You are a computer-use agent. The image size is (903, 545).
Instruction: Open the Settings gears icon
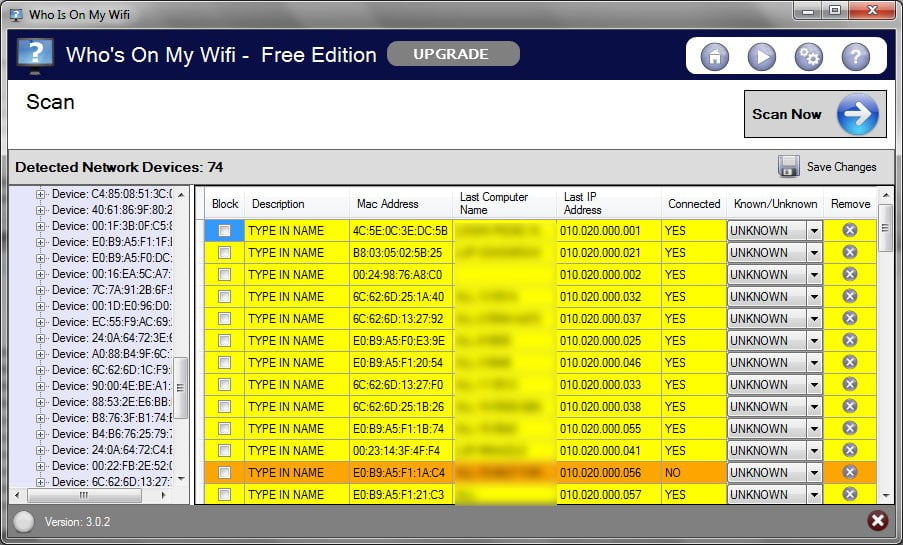(x=808, y=57)
